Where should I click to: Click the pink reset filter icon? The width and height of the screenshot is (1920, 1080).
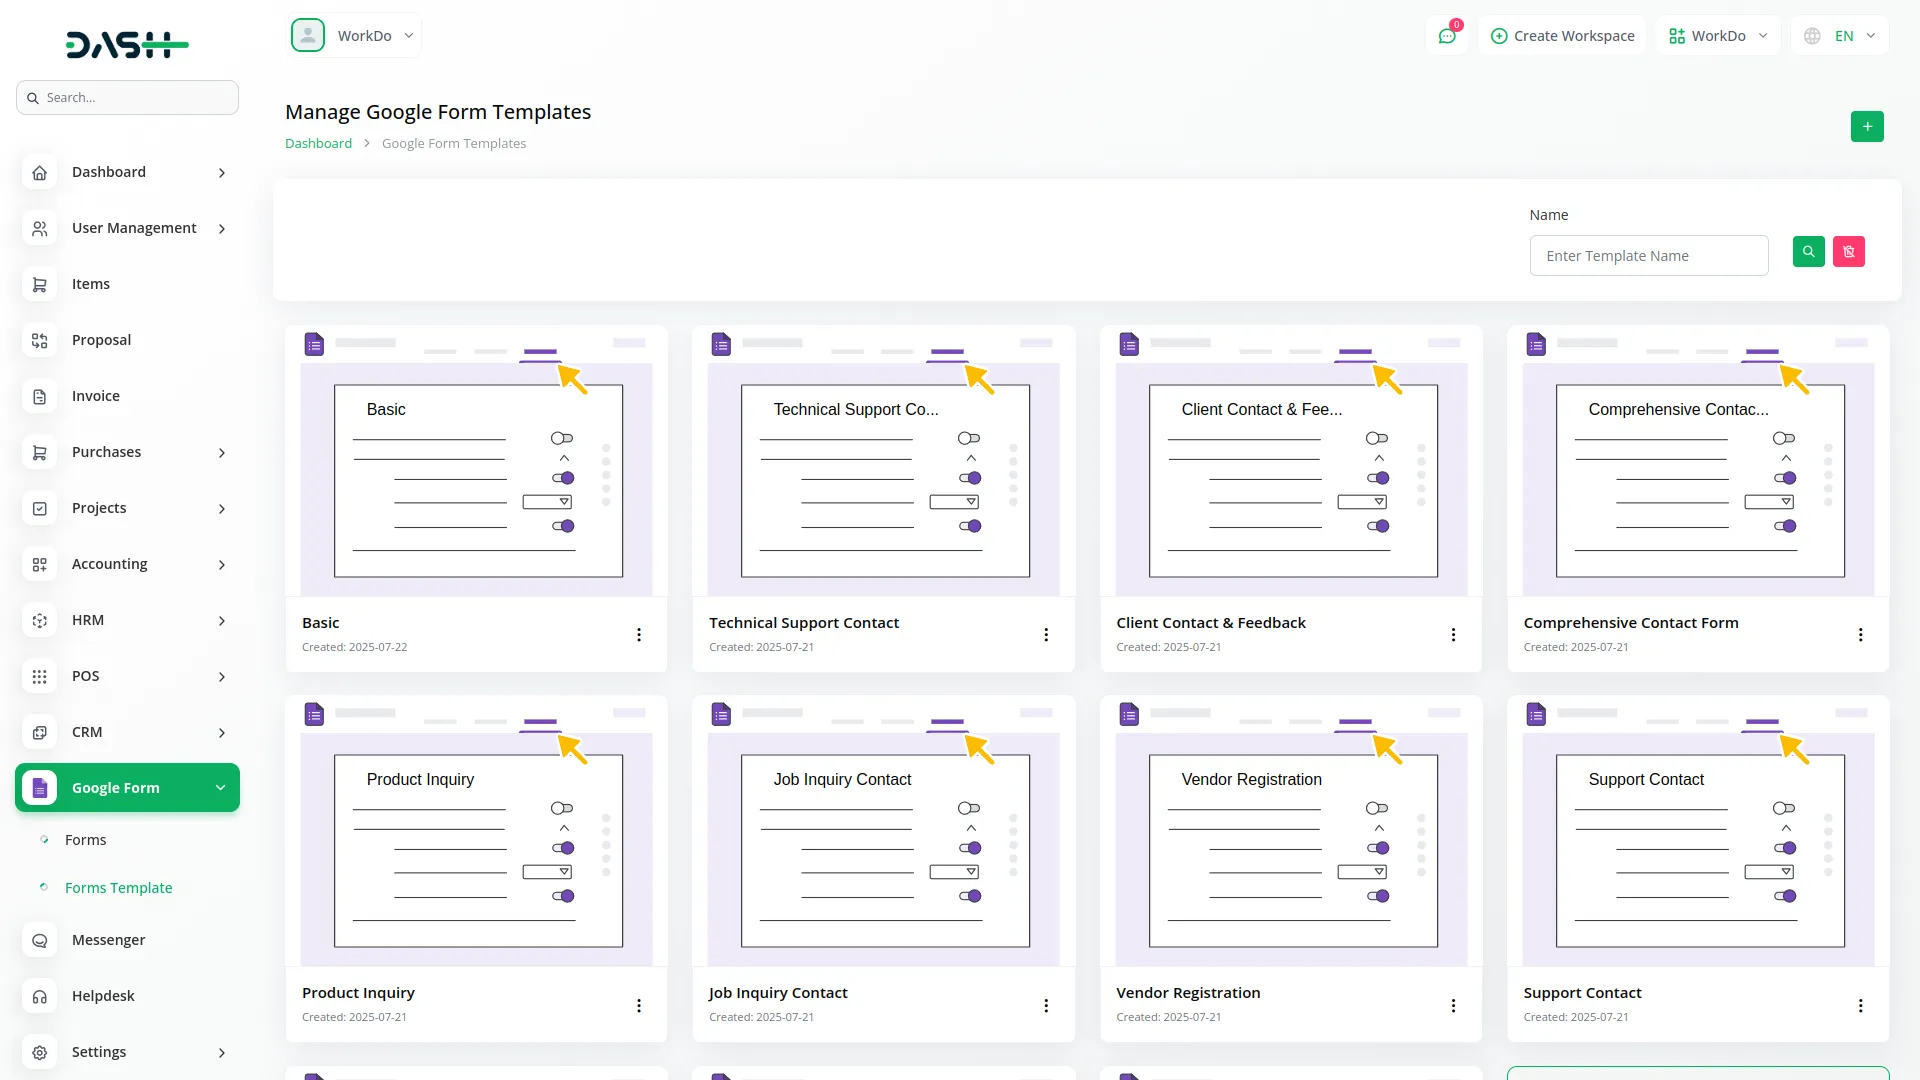point(1848,251)
